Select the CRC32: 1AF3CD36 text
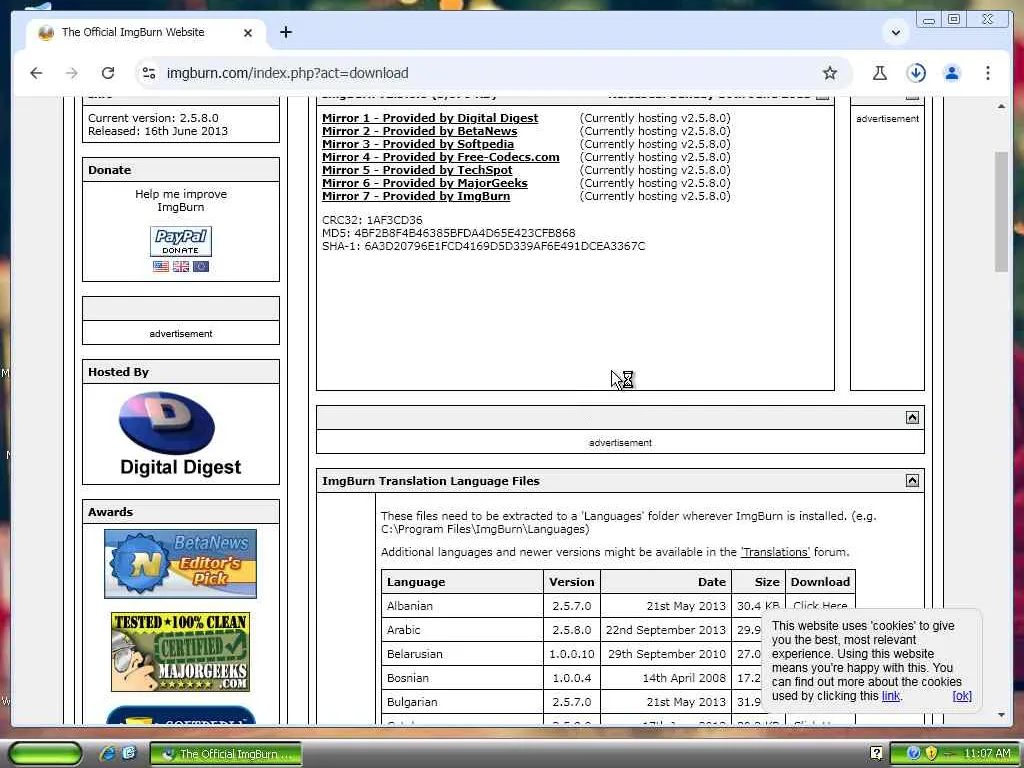1024x768 pixels. coord(372,220)
